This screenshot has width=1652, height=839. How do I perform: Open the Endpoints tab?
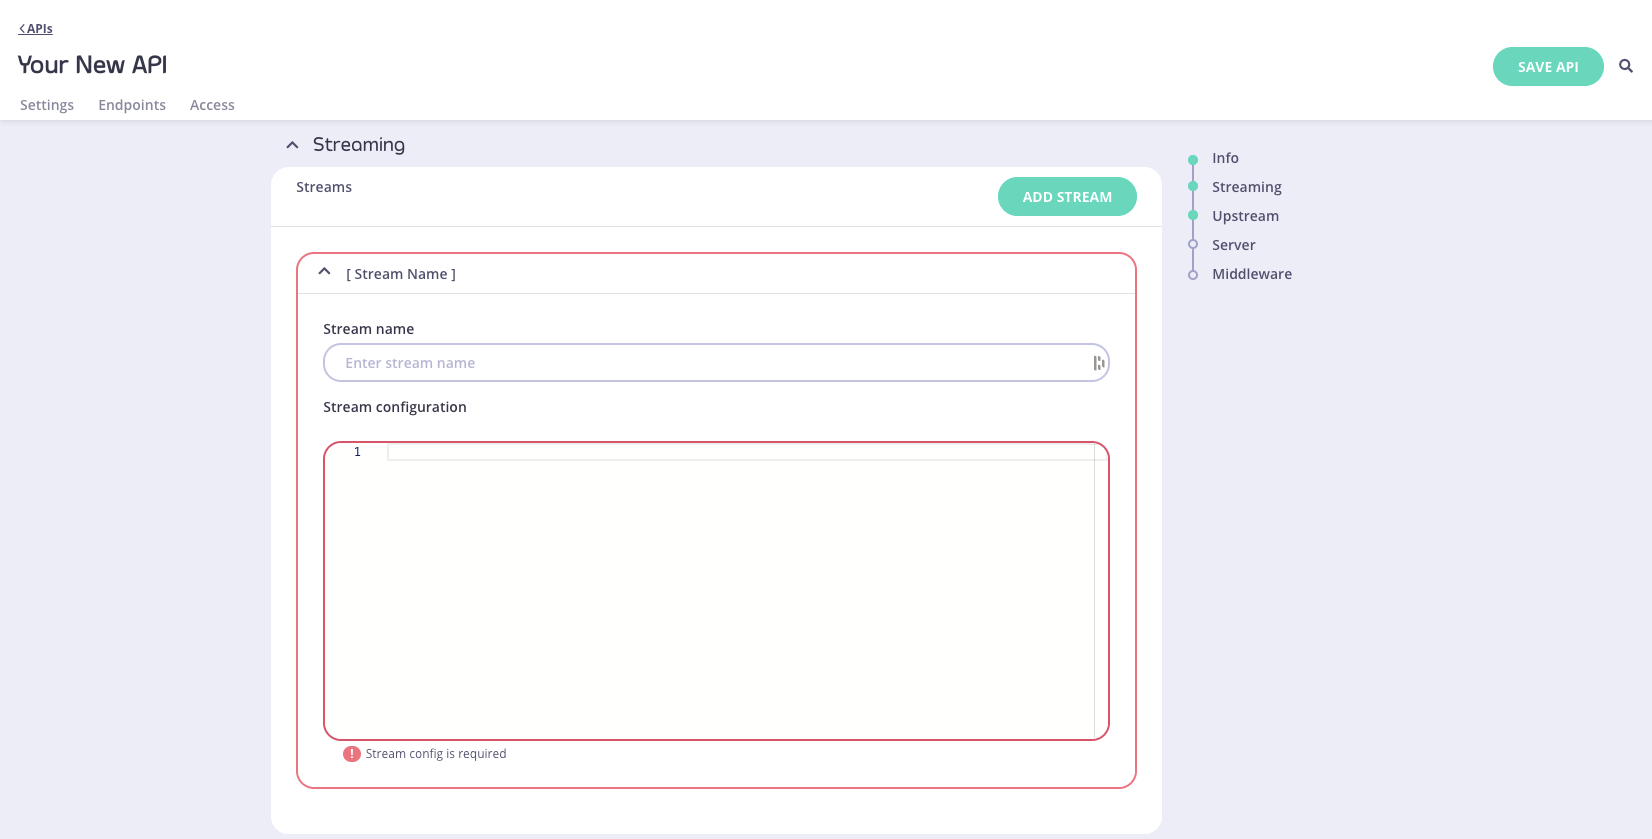[132, 105]
